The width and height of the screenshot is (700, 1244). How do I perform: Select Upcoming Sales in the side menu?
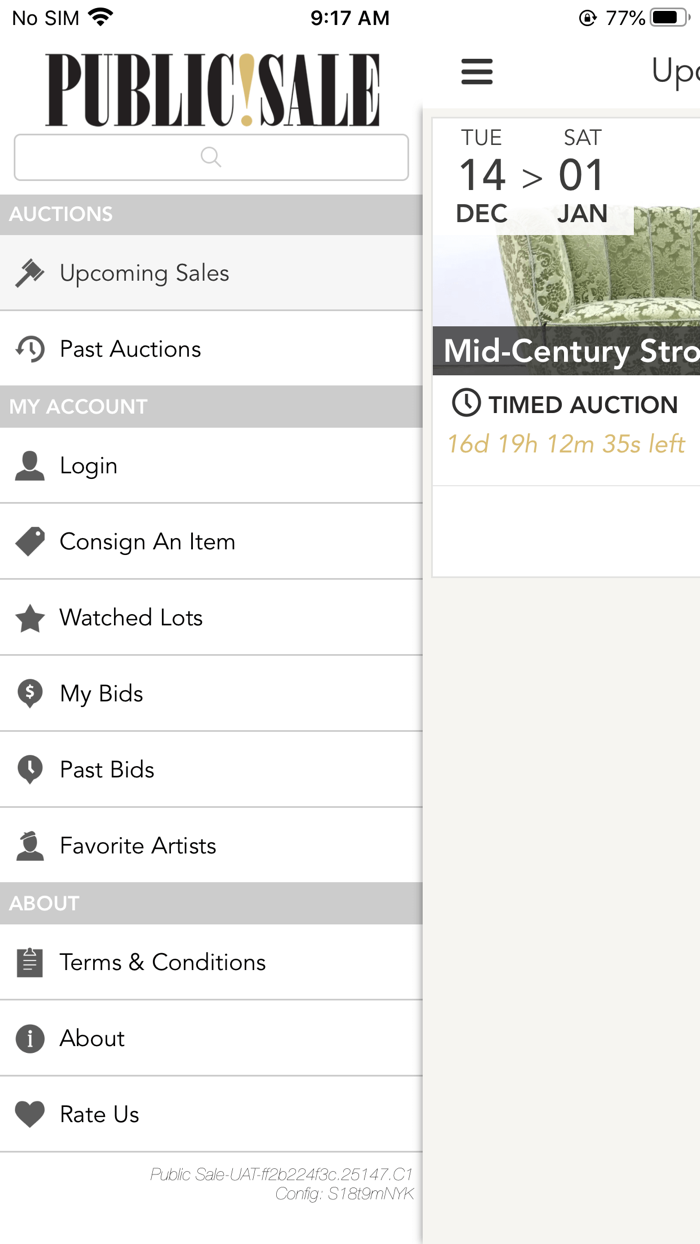click(x=144, y=273)
